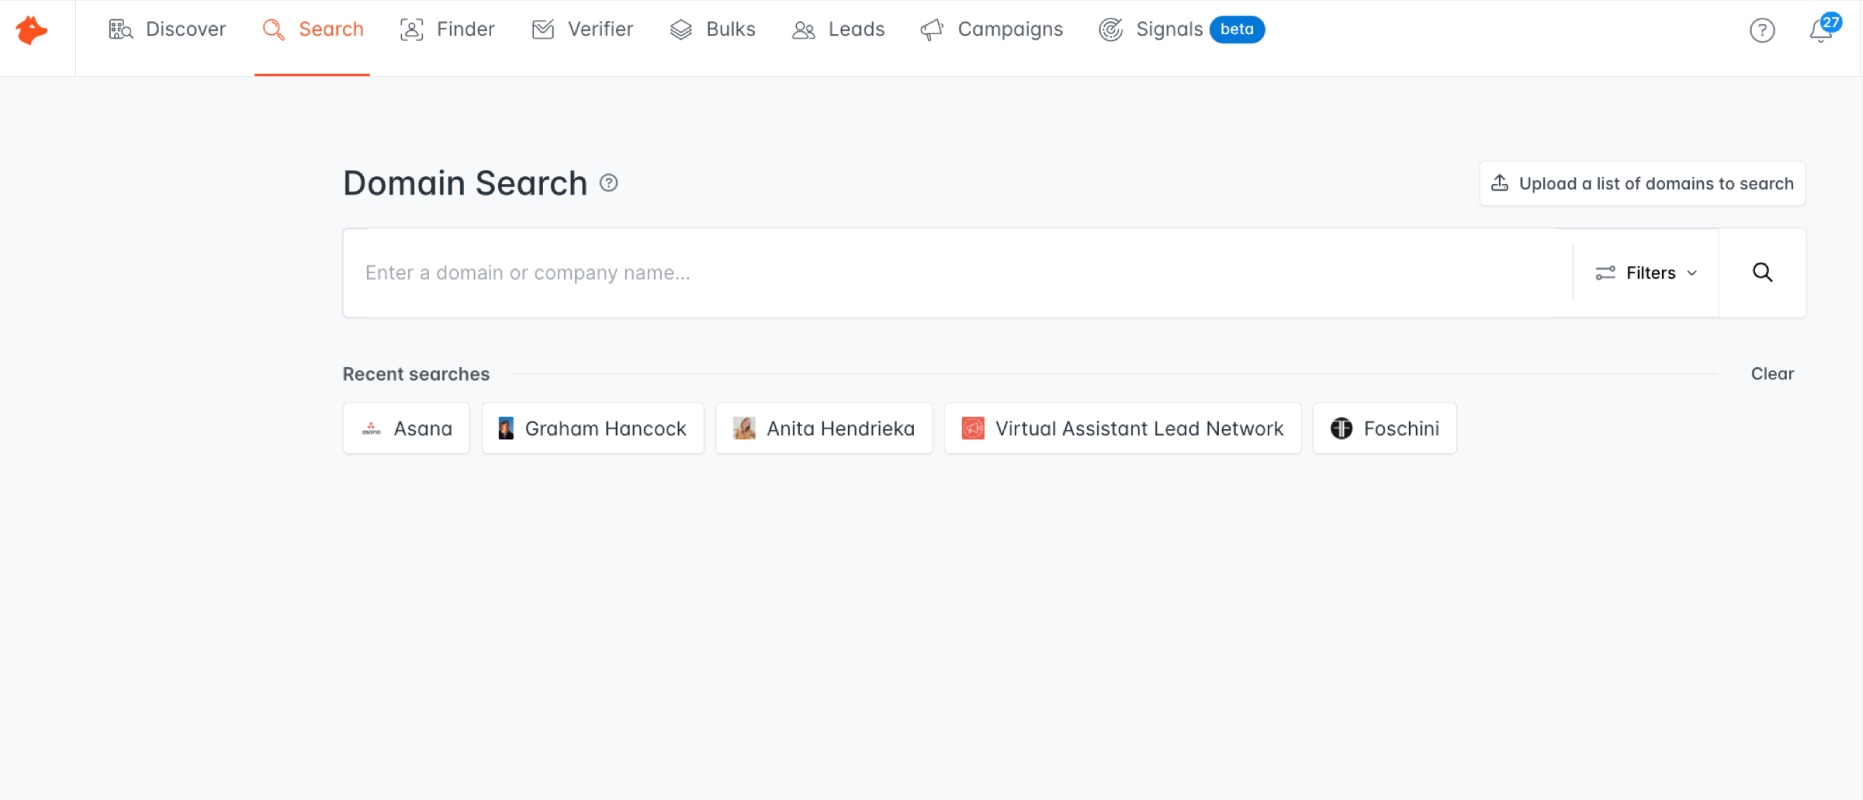The width and height of the screenshot is (1863, 800).
Task: Upload a list of domains to search
Action: click(1642, 184)
